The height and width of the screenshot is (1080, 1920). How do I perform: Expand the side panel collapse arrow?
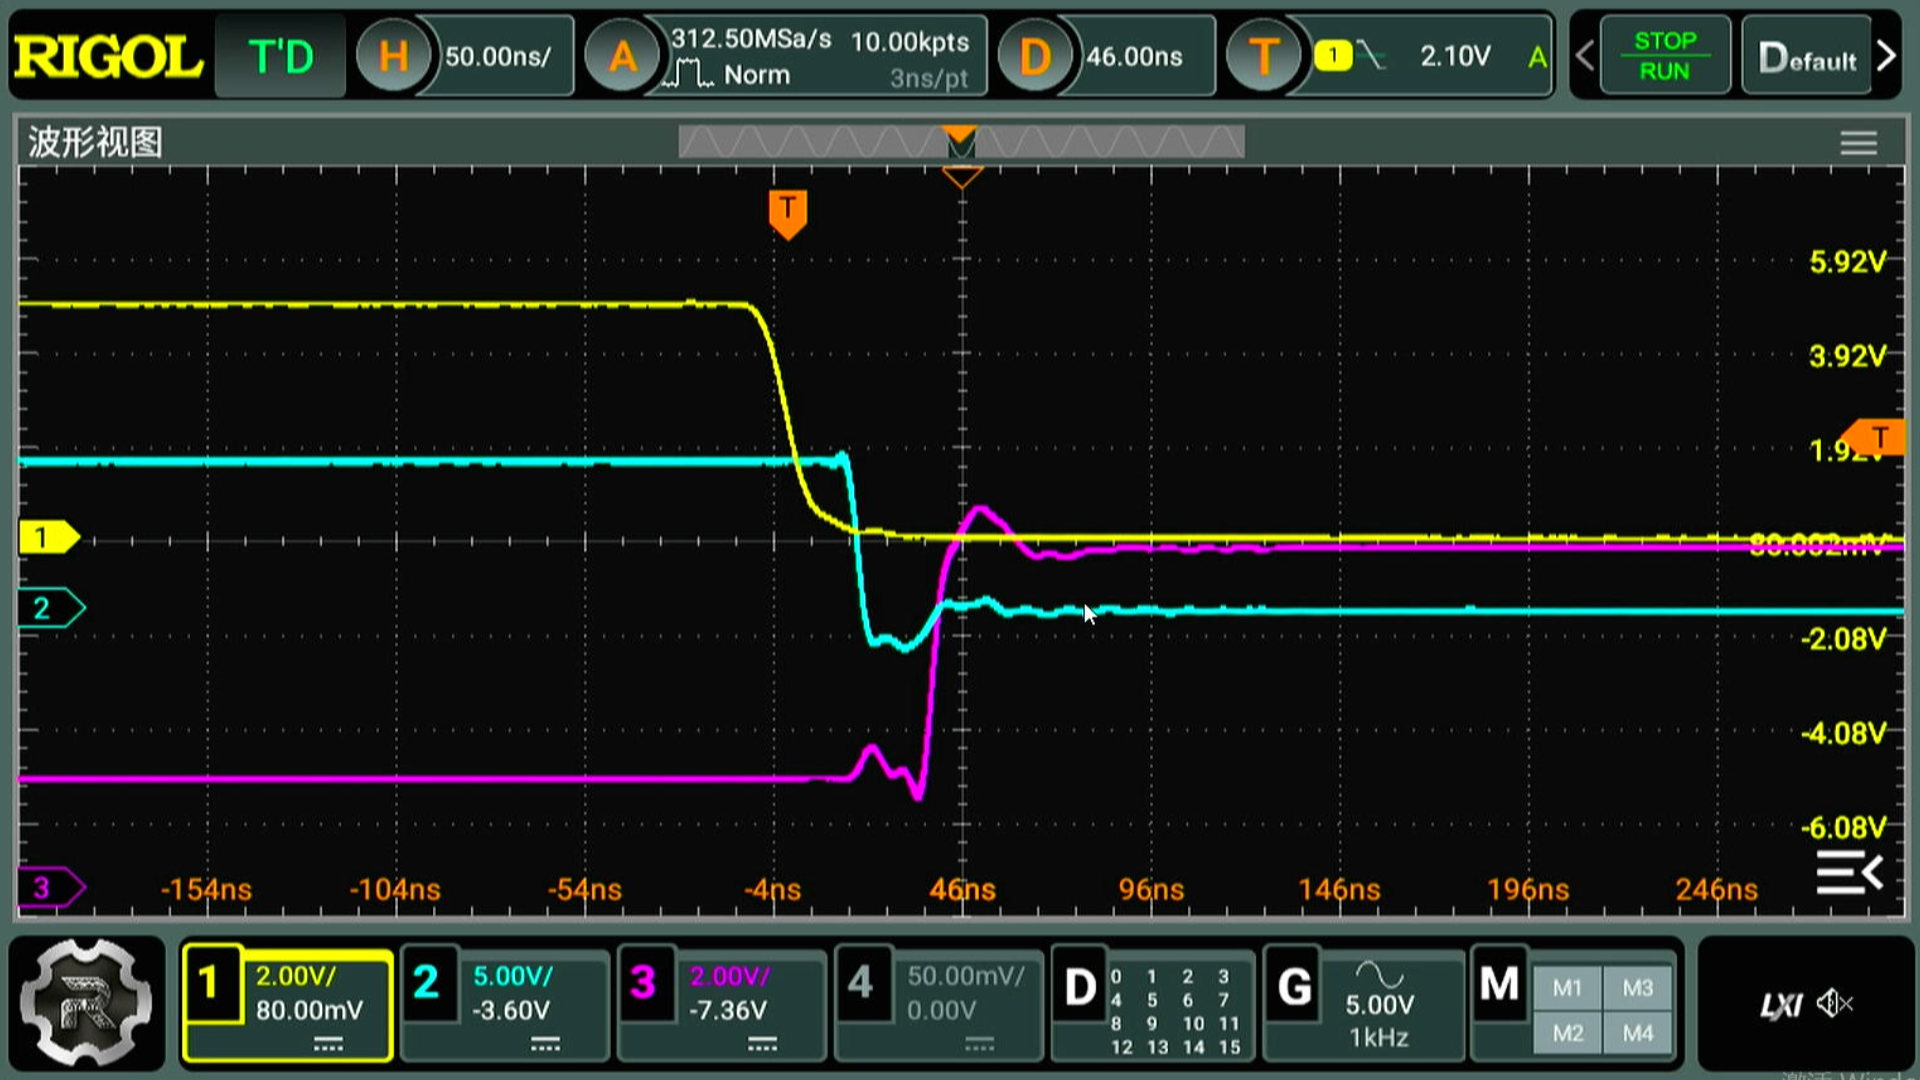pos(1850,873)
